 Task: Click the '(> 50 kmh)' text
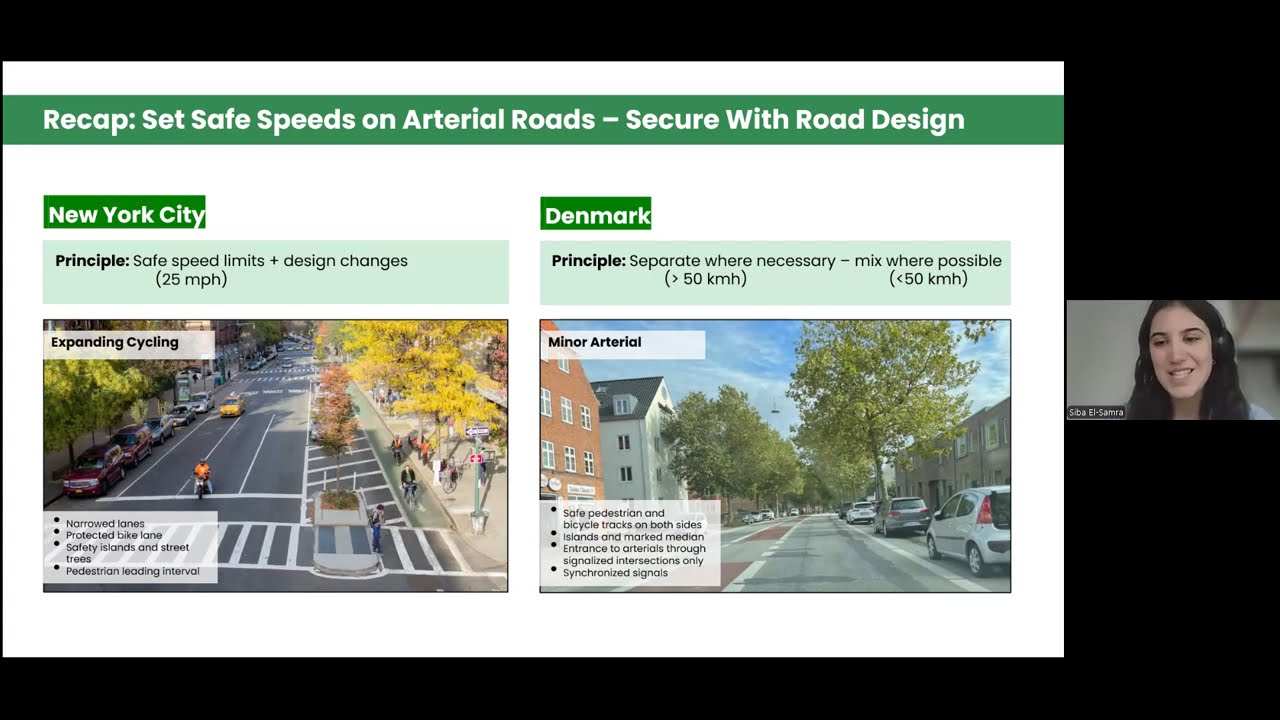coord(705,280)
